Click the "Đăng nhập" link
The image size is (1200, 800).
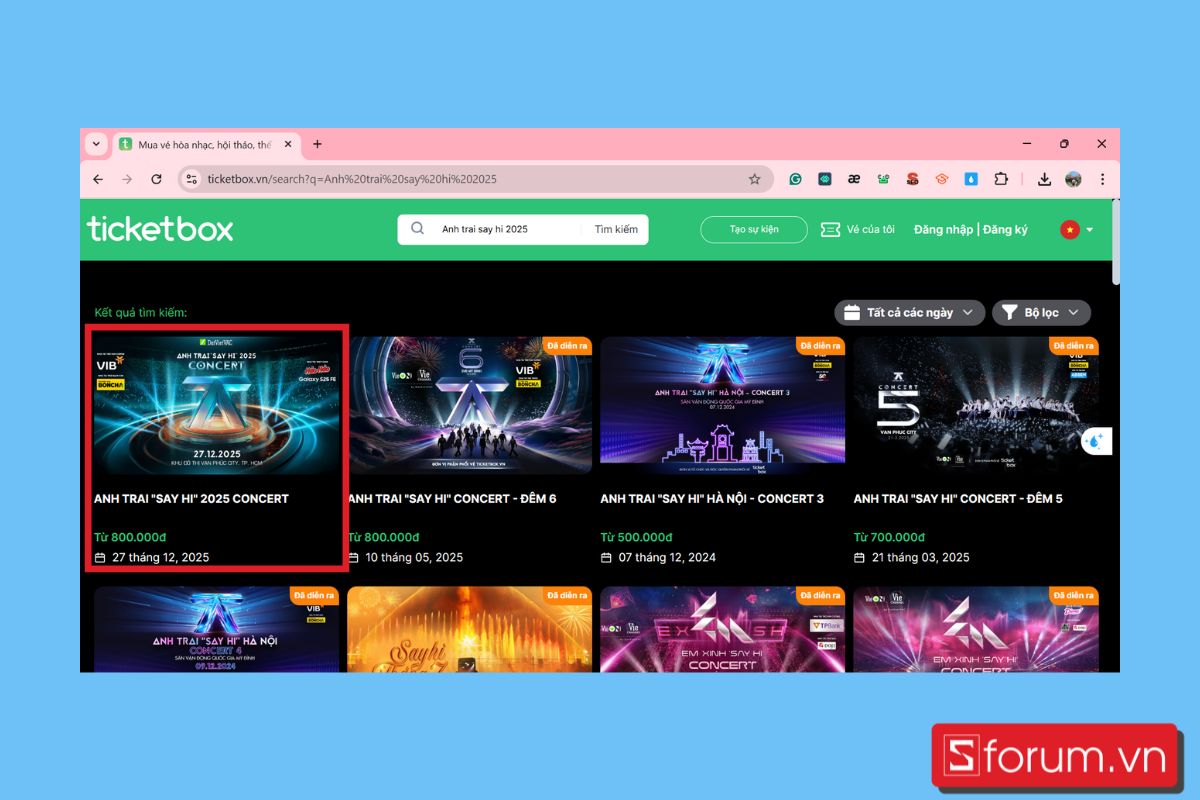pos(943,229)
